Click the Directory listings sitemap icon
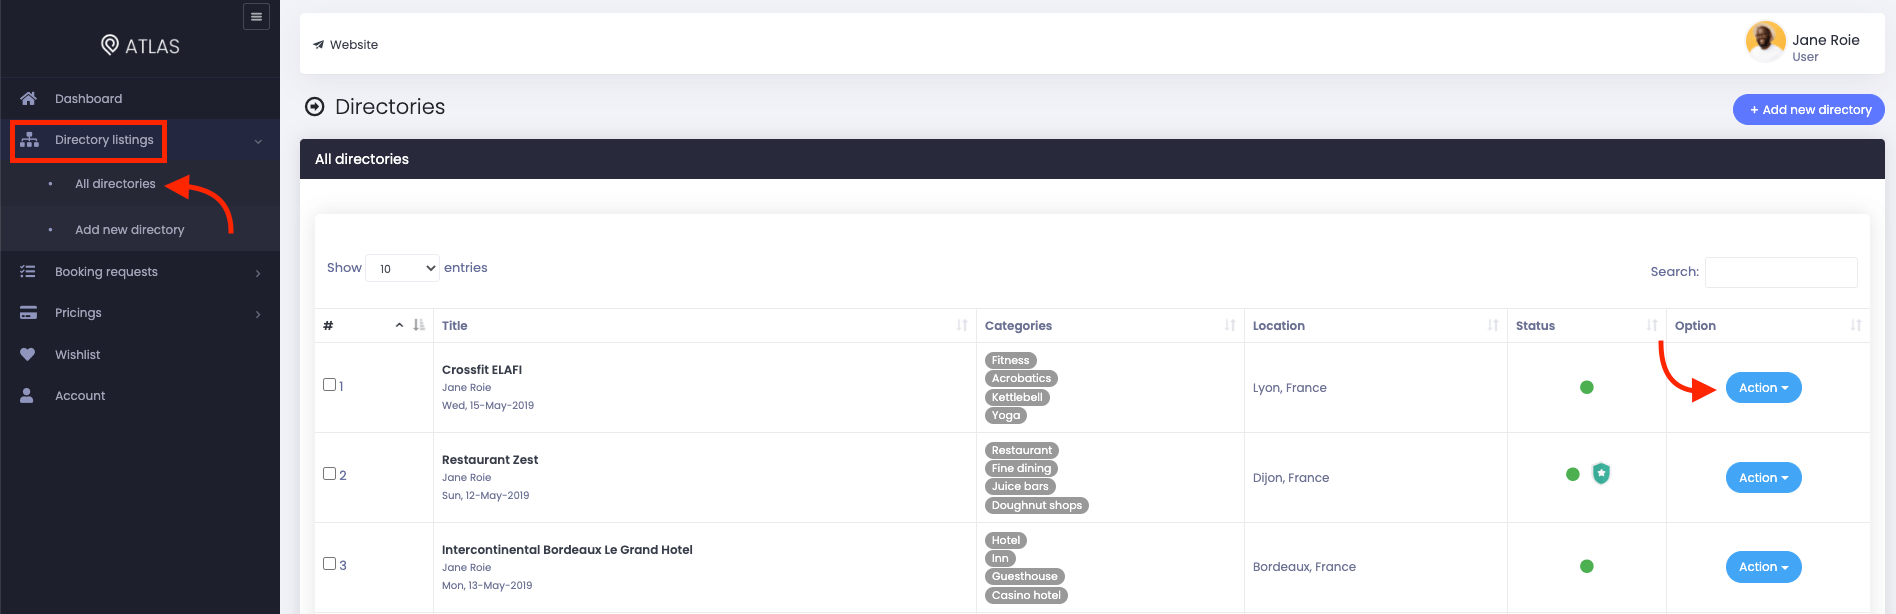1896x614 pixels. pos(29,140)
